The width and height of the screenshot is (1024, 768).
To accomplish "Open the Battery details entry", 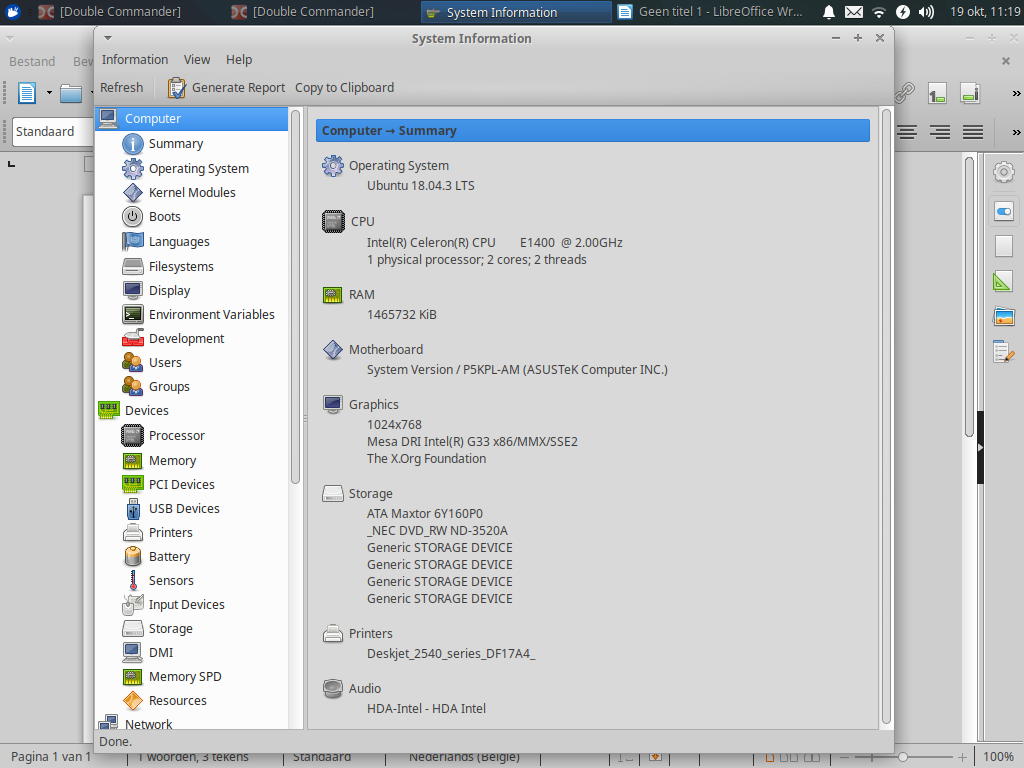I will (169, 556).
